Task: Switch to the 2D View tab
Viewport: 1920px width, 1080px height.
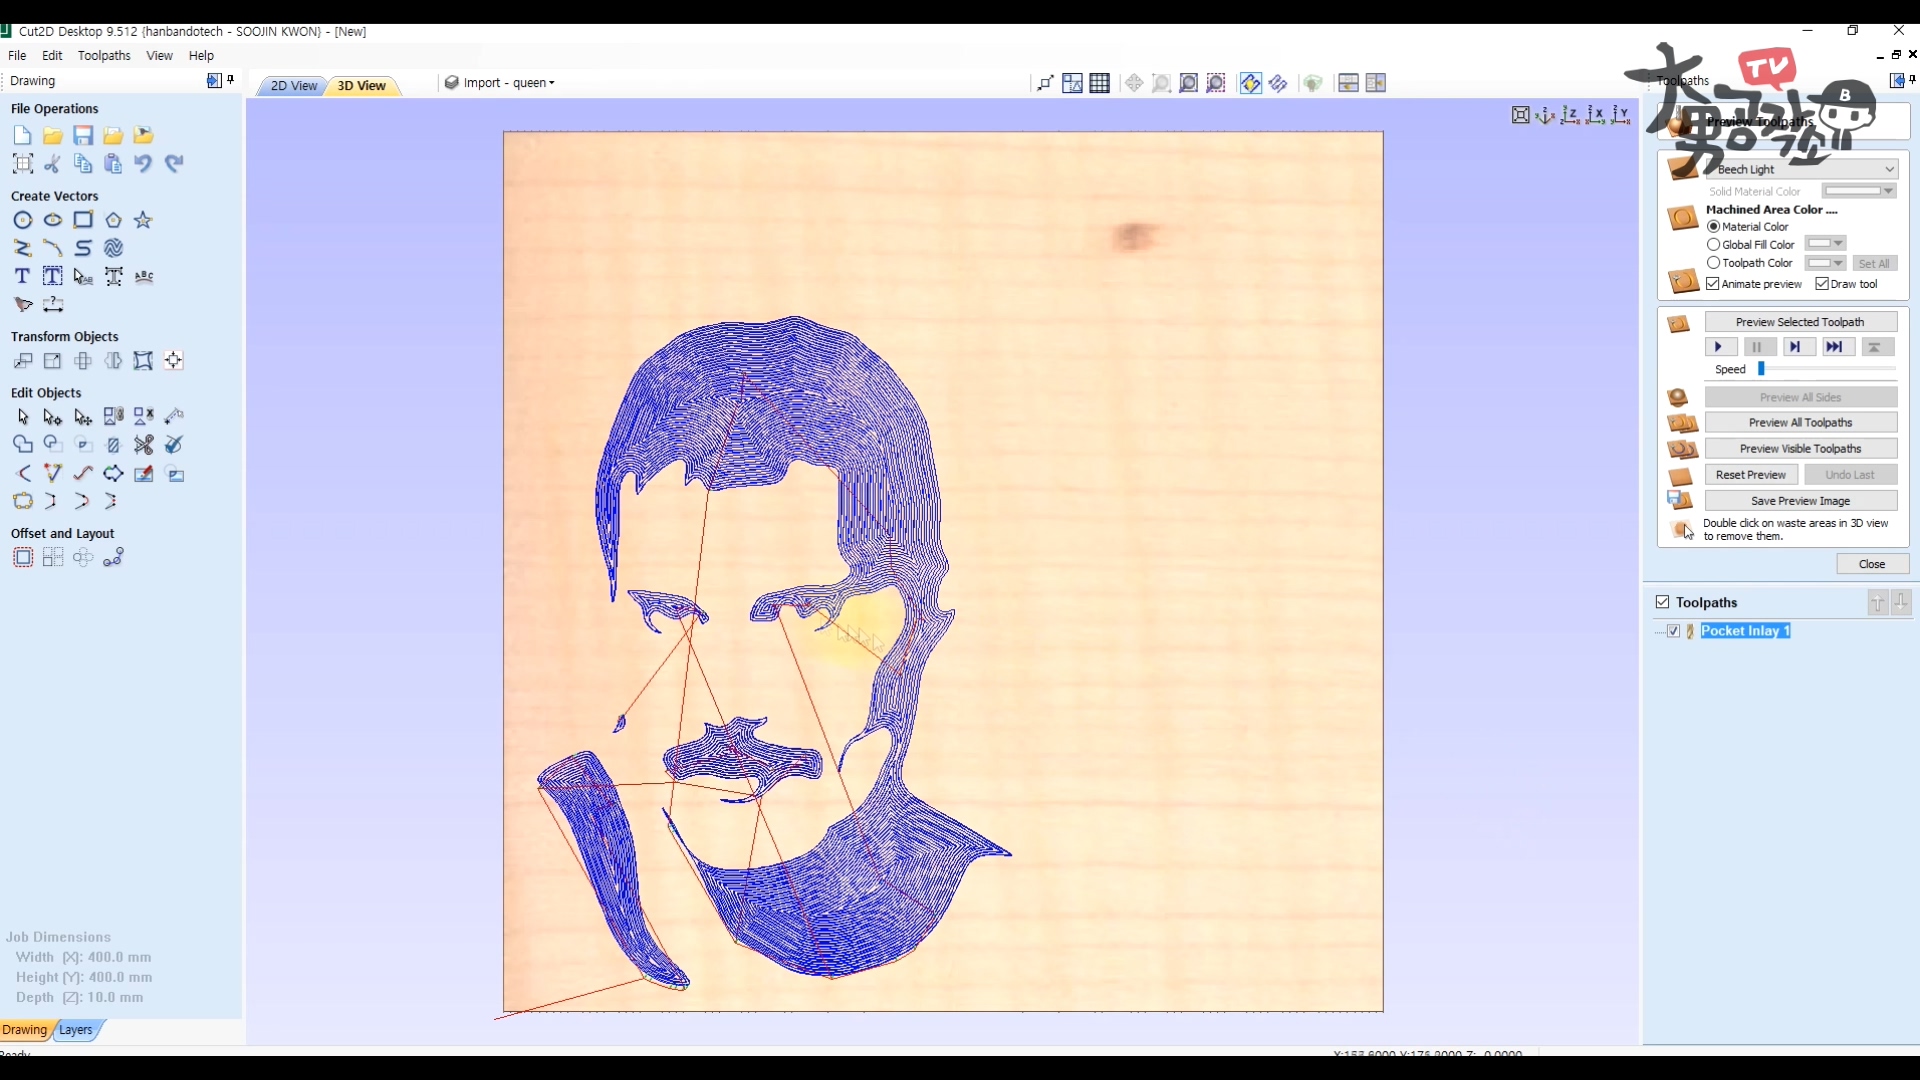Action: point(293,86)
